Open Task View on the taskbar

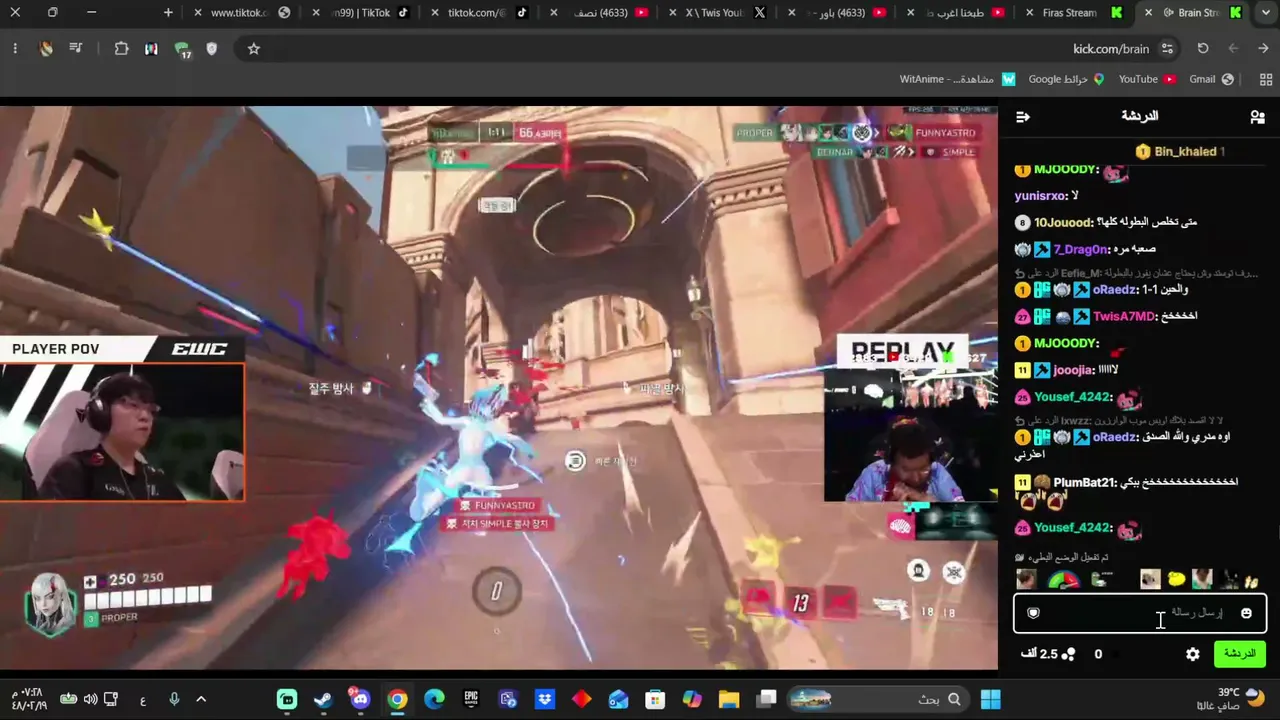point(766,699)
